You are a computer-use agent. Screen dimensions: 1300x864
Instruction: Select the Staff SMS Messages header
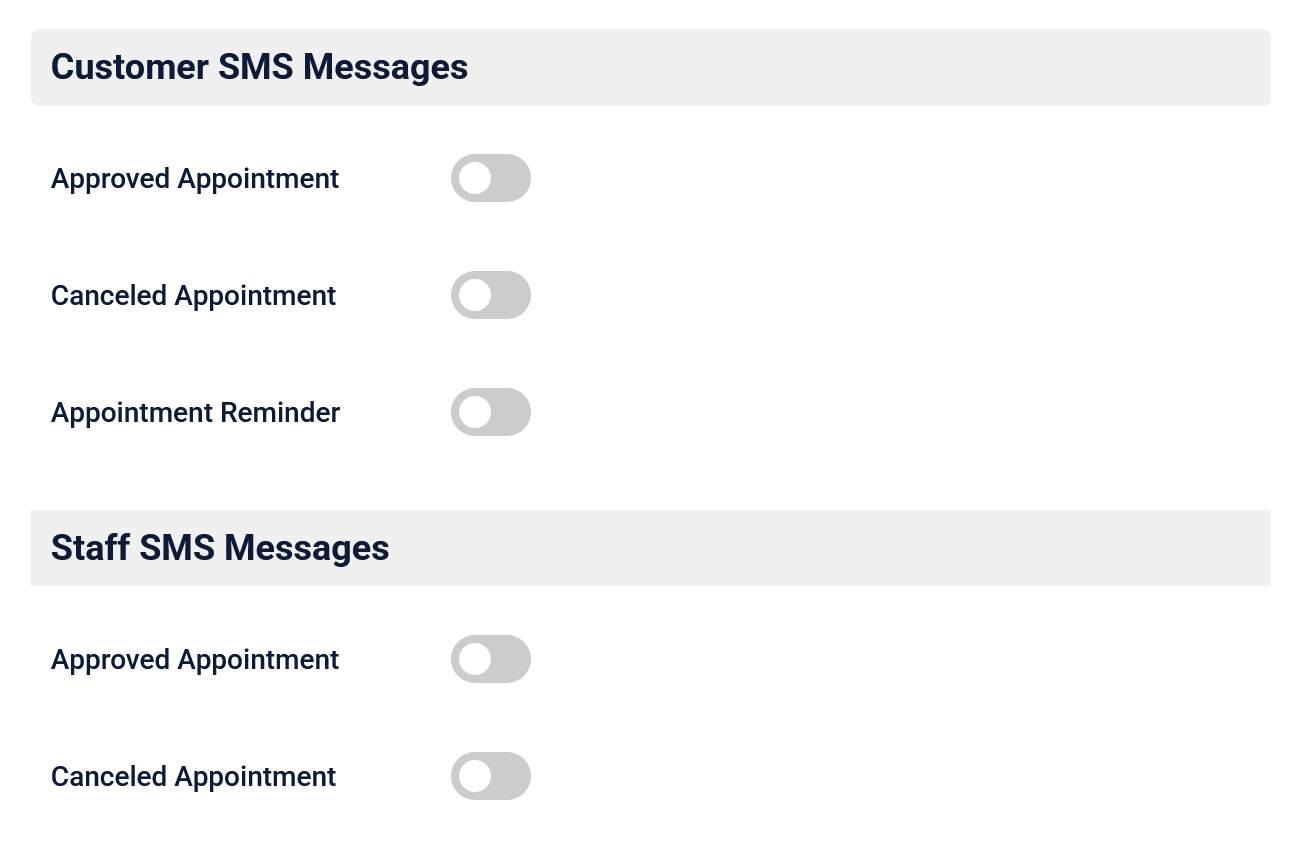pyautogui.click(x=220, y=548)
